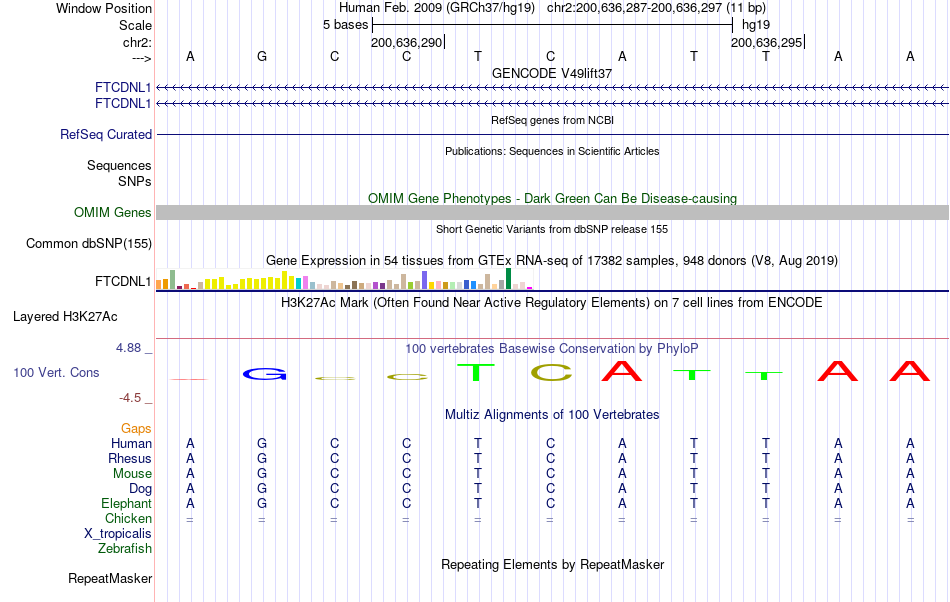Image resolution: width=950 pixels, height=602 pixels.
Task: Click the RepeatMasker track label
Action: (x=110, y=578)
